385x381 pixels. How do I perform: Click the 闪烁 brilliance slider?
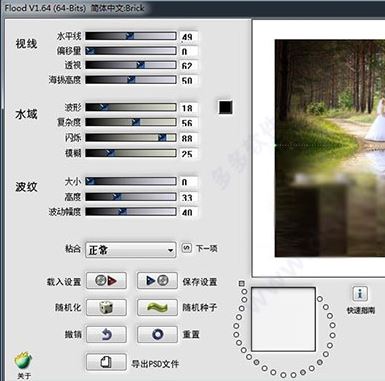131,137
